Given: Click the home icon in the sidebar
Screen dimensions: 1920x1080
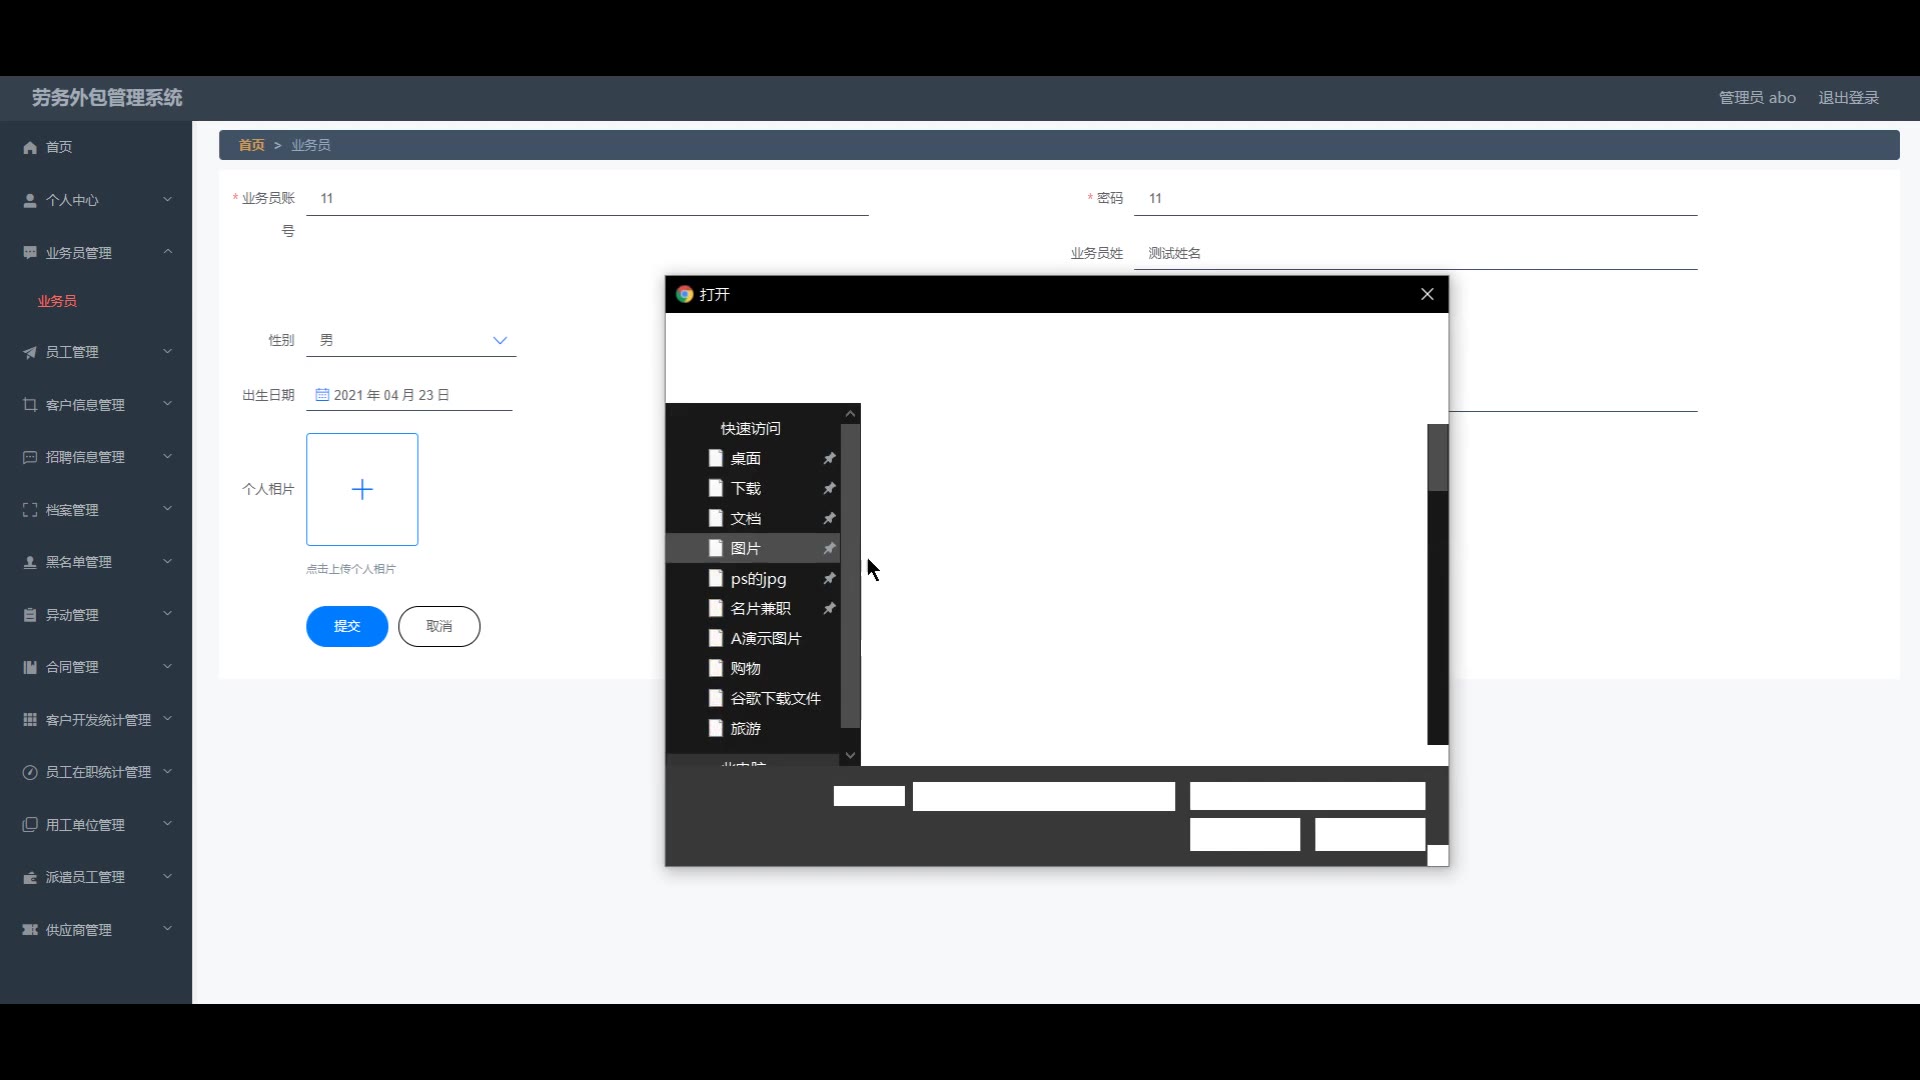Looking at the screenshot, I should coord(30,147).
